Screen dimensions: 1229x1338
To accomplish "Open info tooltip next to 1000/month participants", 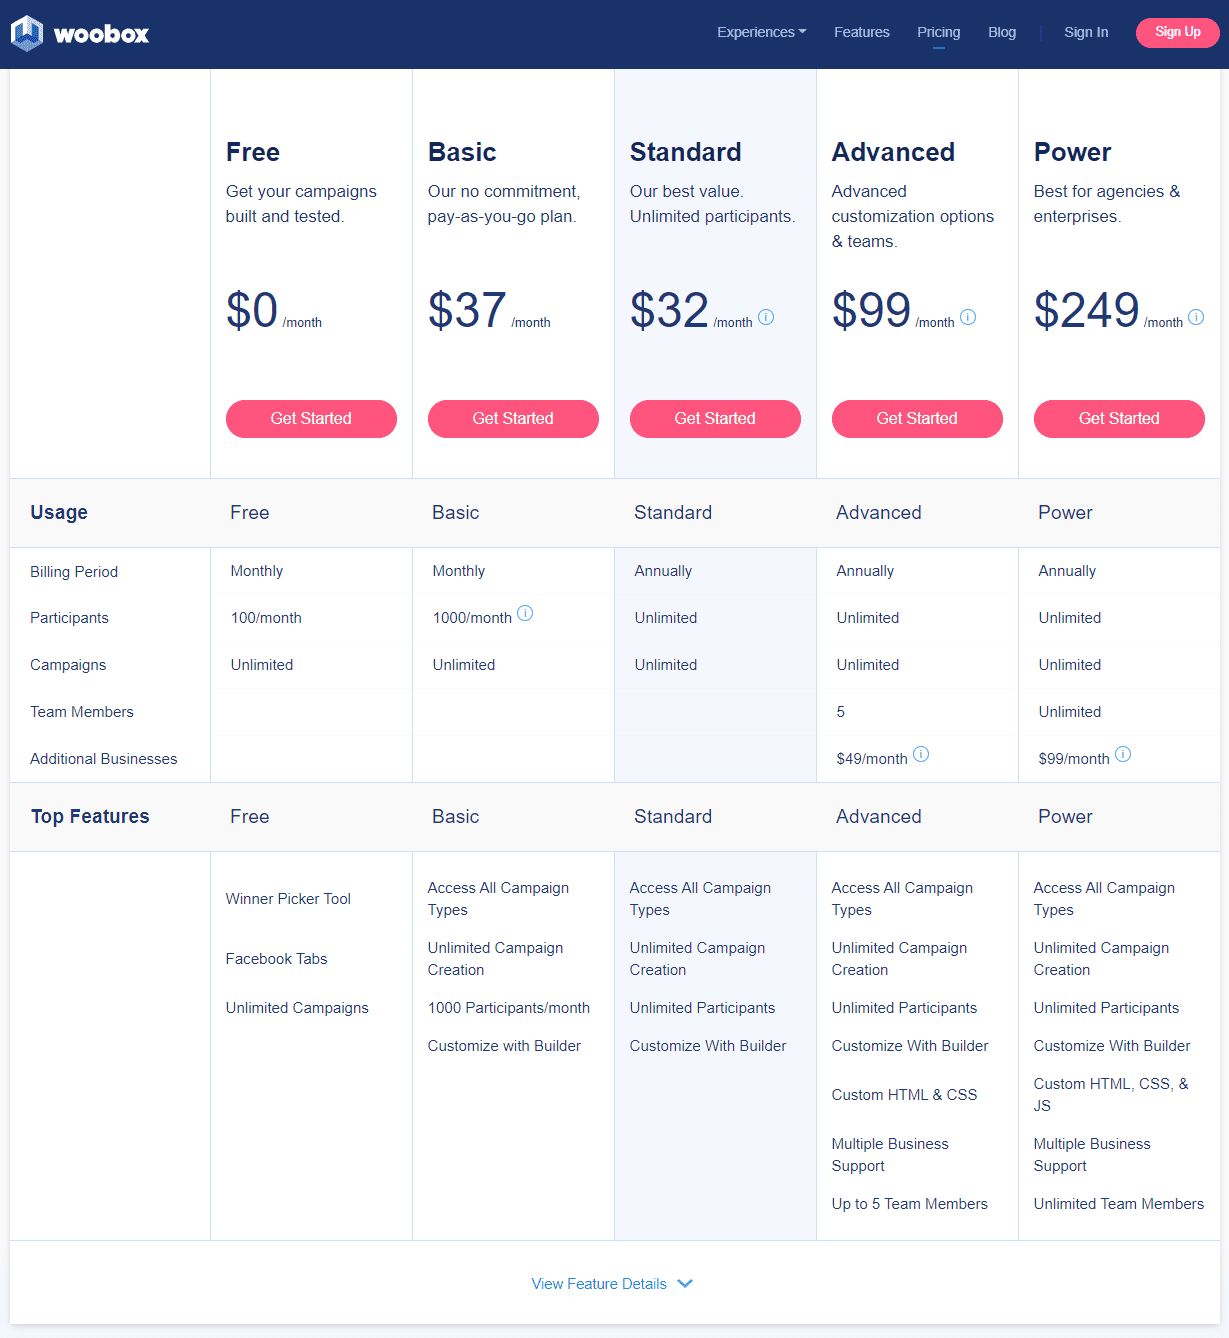I will click(525, 614).
